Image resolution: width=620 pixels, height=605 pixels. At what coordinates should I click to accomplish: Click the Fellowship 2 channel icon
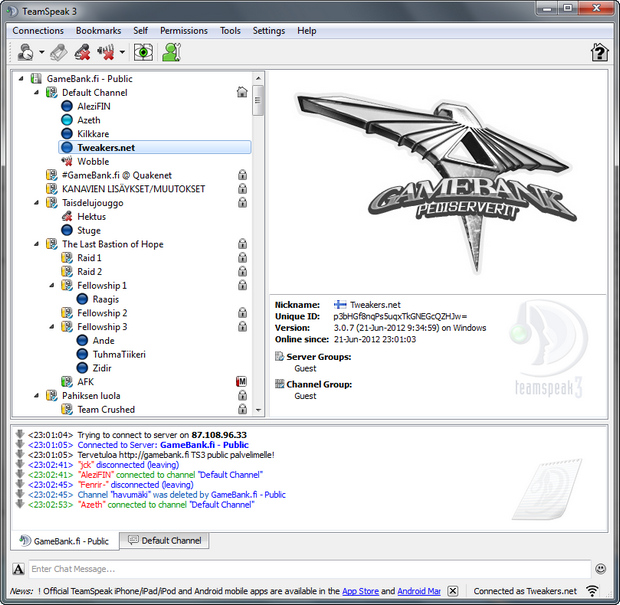[x=67, y=313]
